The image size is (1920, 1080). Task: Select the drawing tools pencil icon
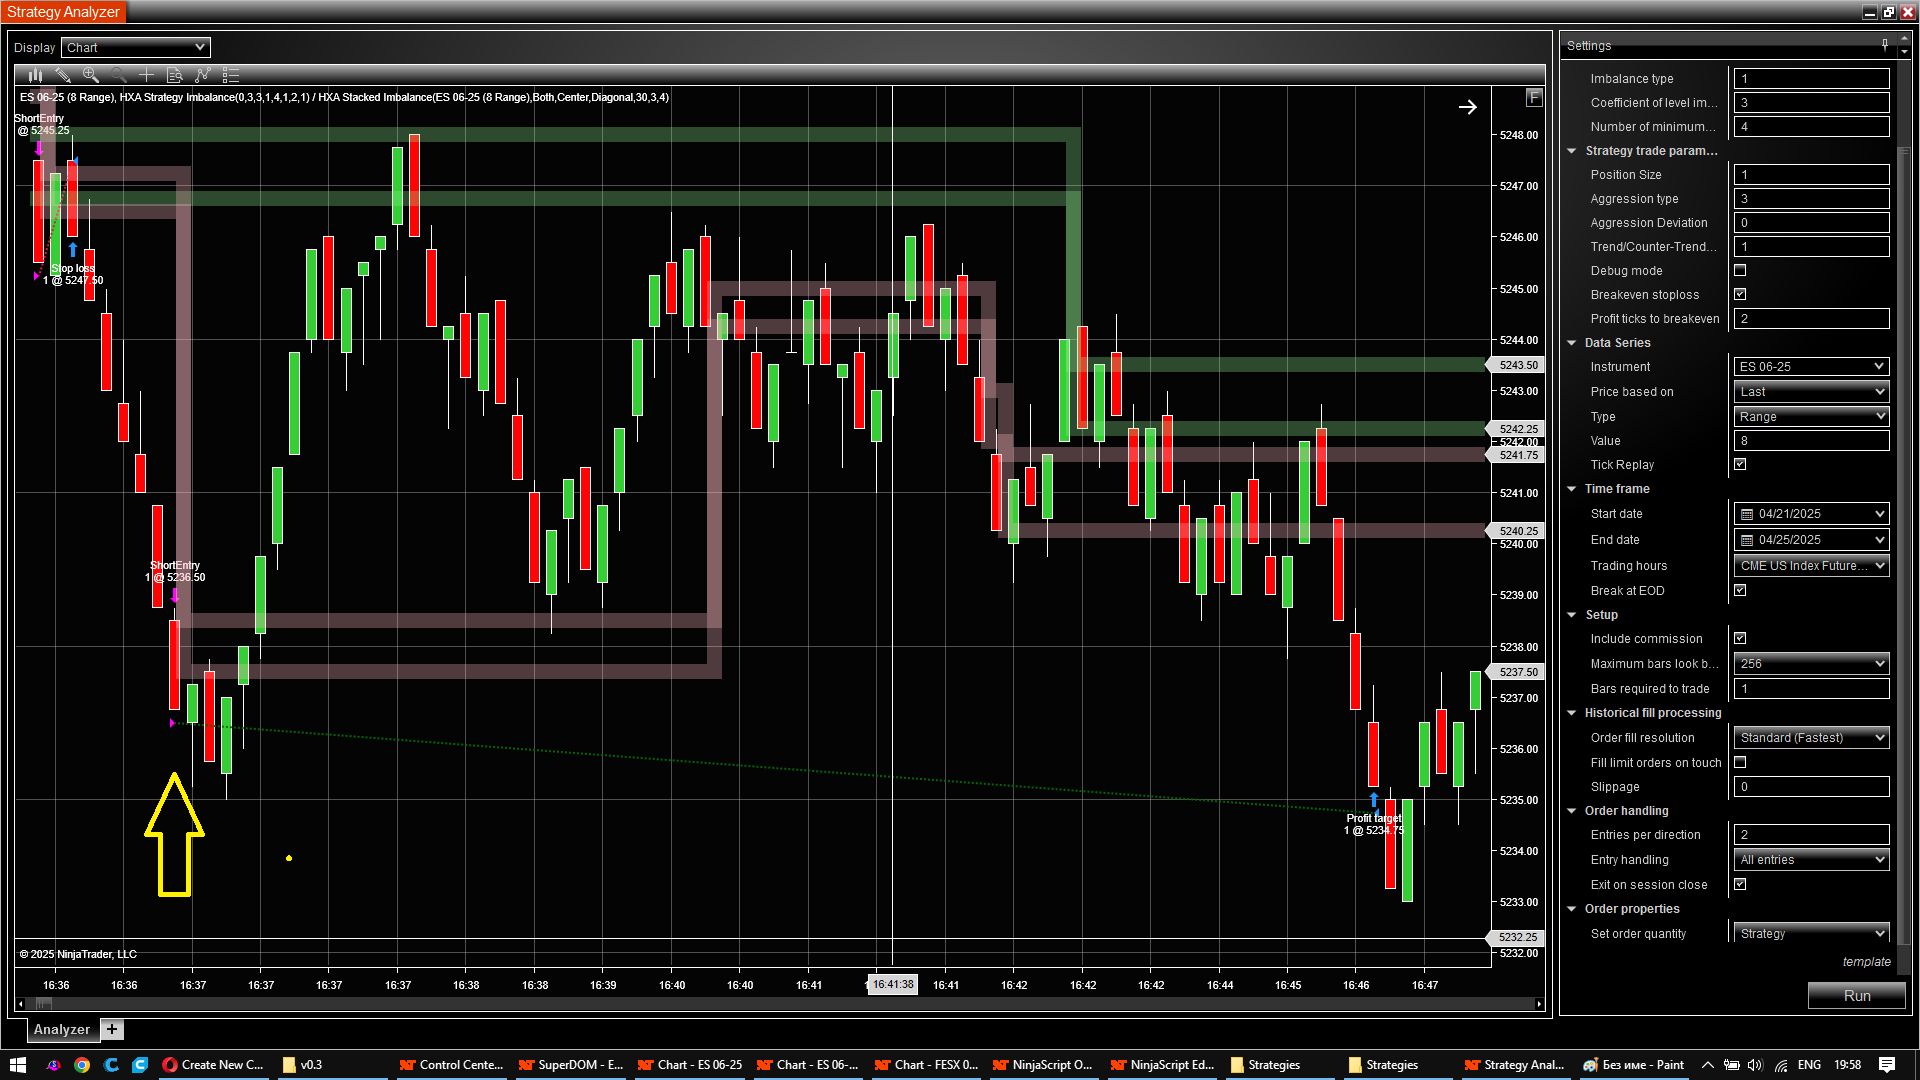(x=63, y=75)
